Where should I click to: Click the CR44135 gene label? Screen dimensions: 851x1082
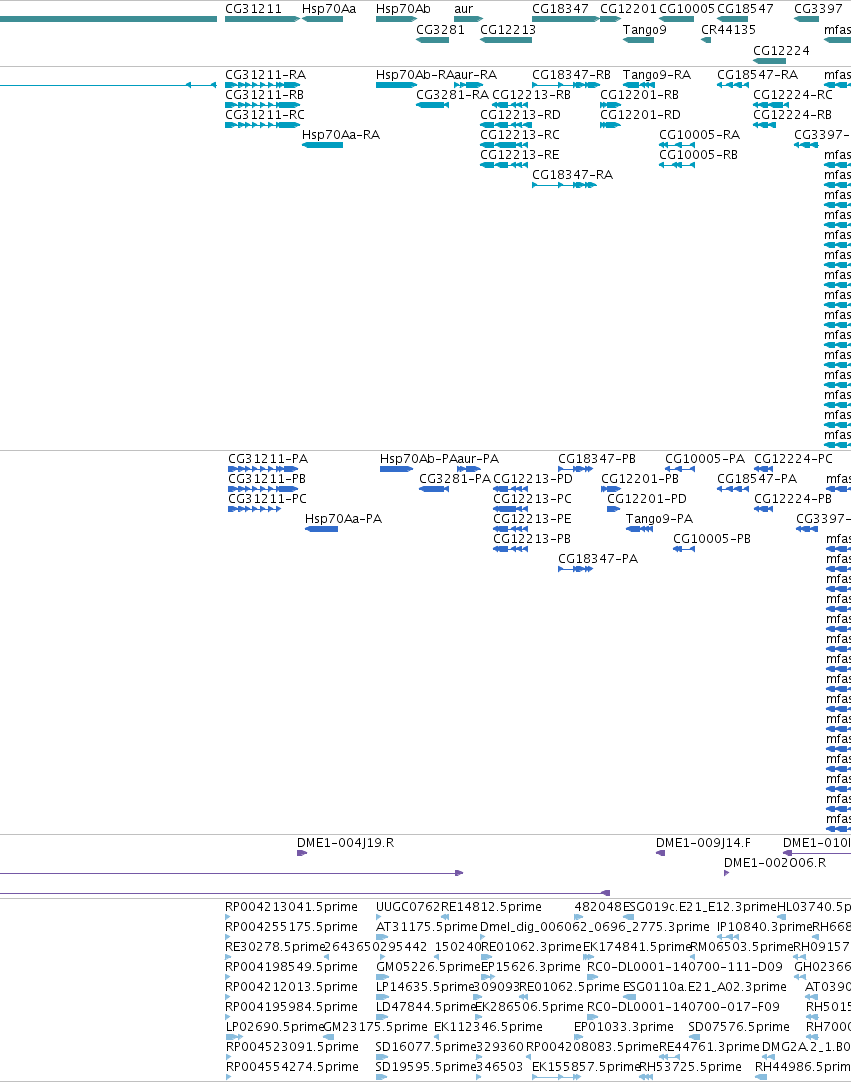tap(728, 30)
